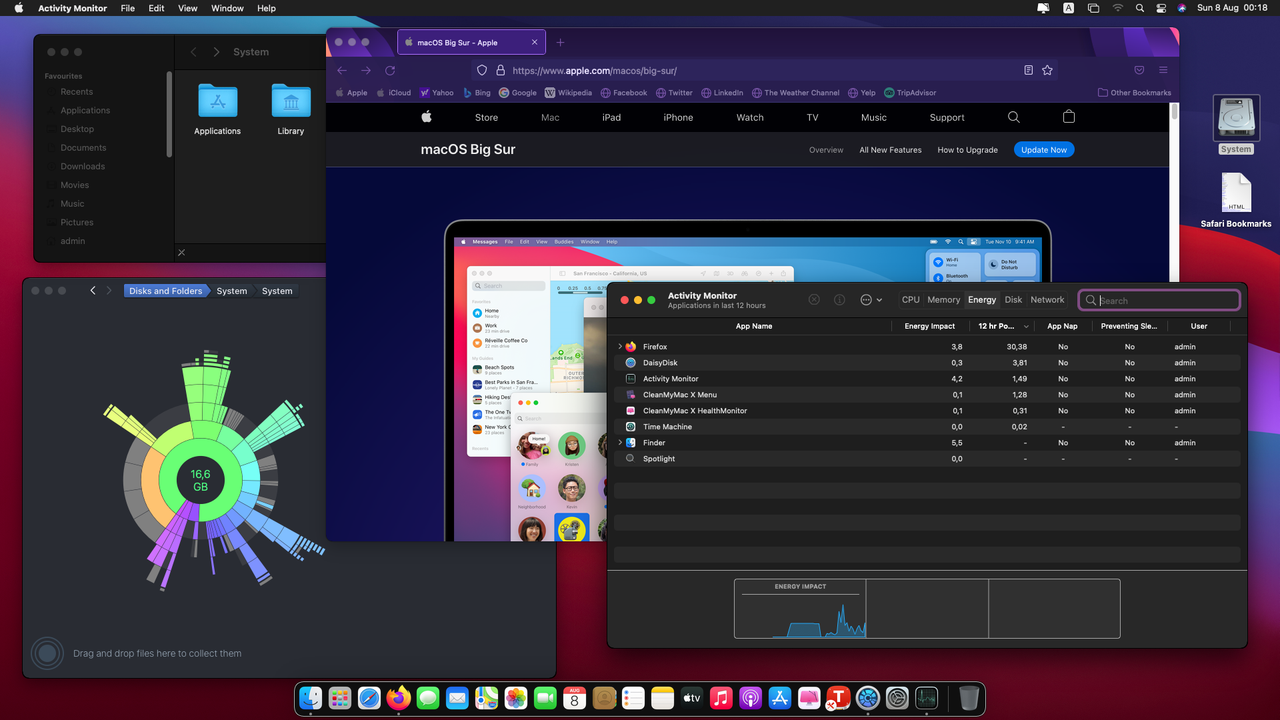Image resolution: width=1280 pixels, height=720 pixels.
Task: Reload the page in Firefox
Action: [390, 71]
